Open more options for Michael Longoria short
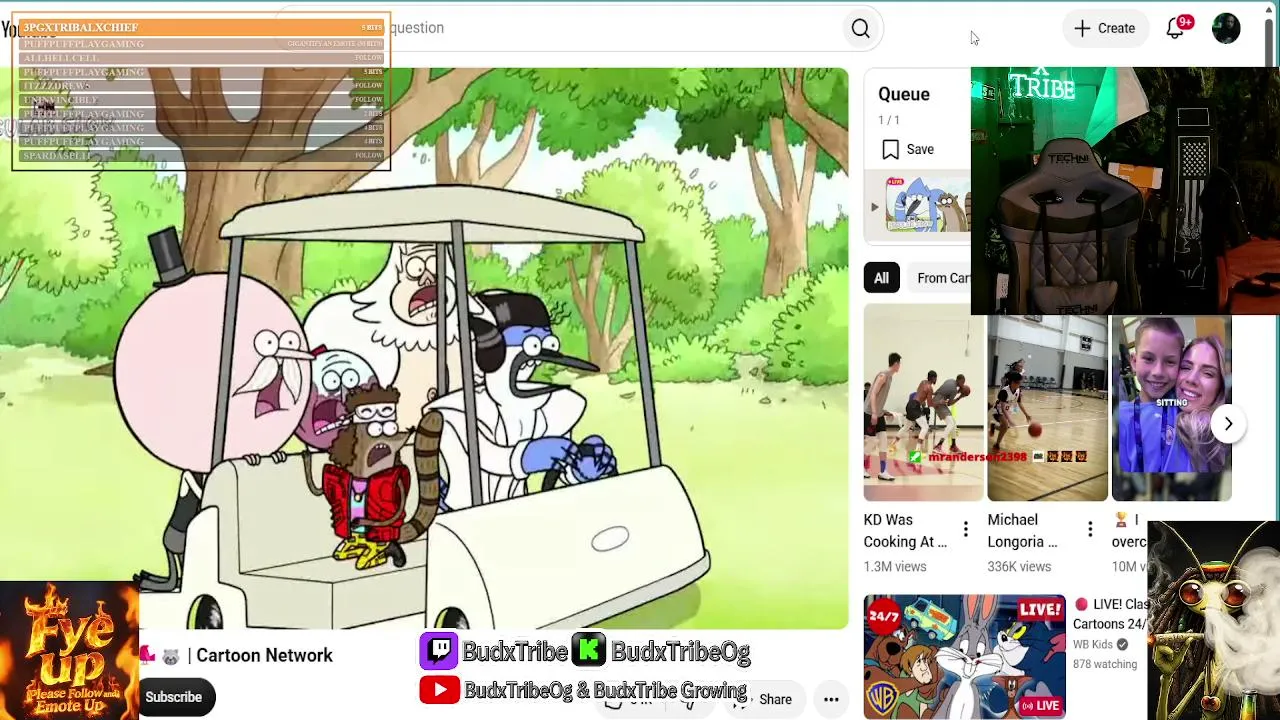1280x720 pixels. coord(1089,530)
